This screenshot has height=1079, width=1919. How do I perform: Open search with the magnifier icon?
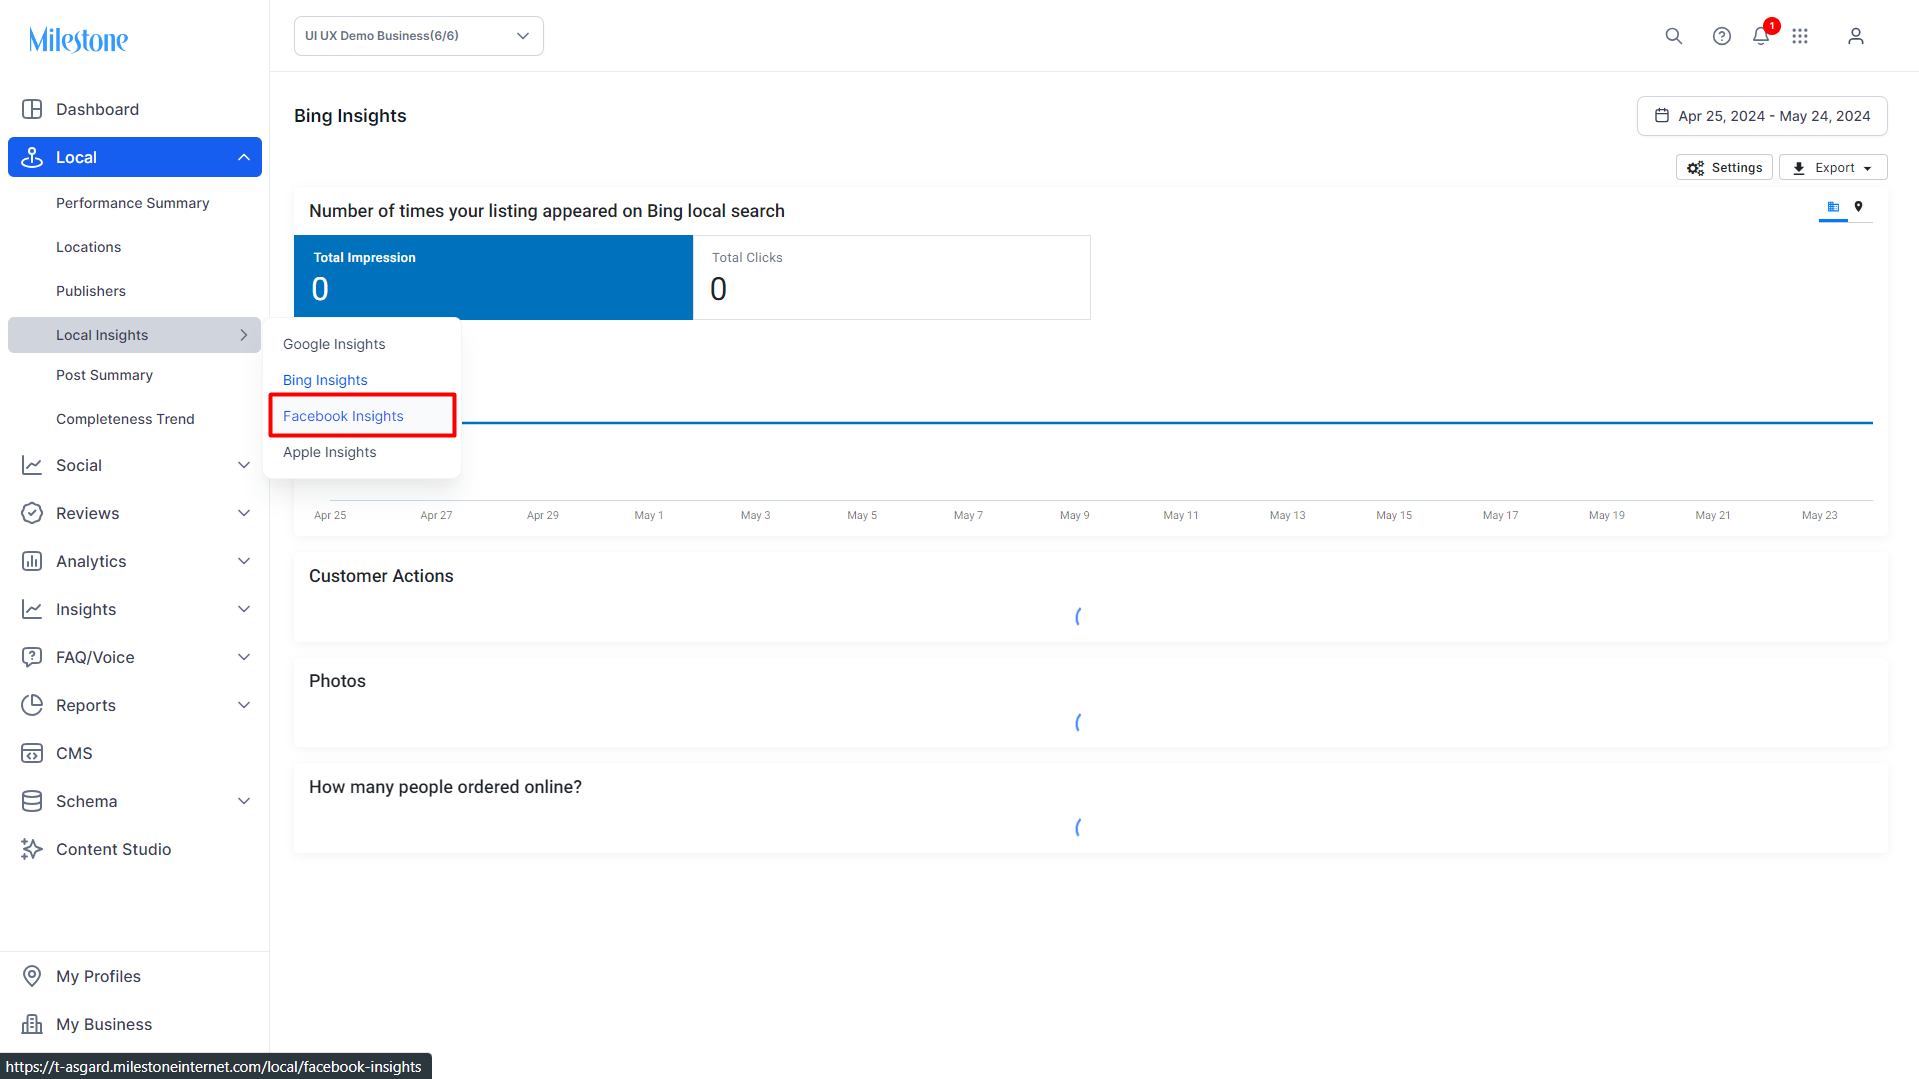(x=1673, y=36)
